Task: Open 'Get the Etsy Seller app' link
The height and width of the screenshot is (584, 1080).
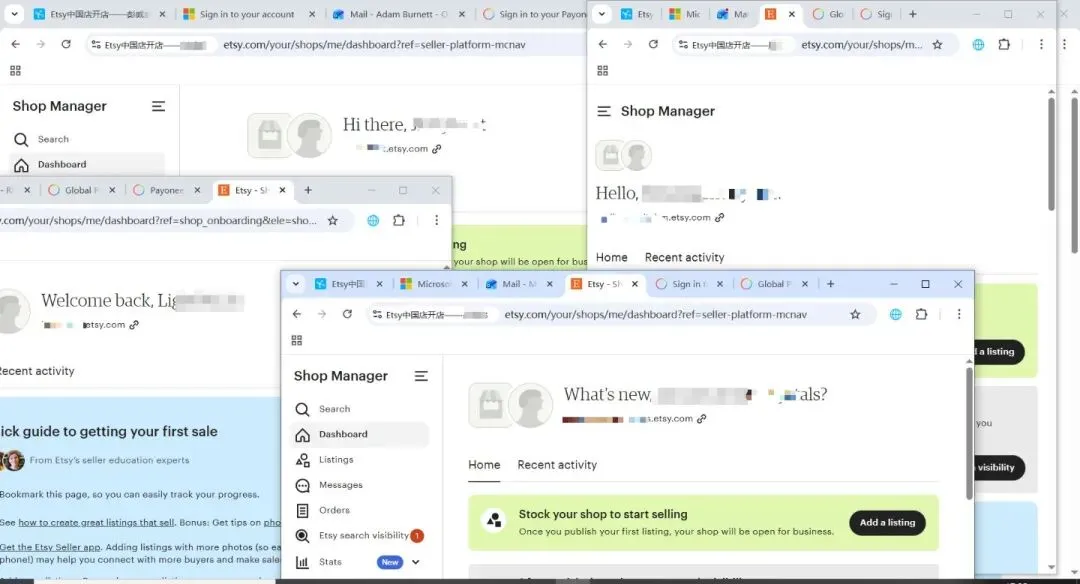Action: pyautogui.click(x=50, y=548)
